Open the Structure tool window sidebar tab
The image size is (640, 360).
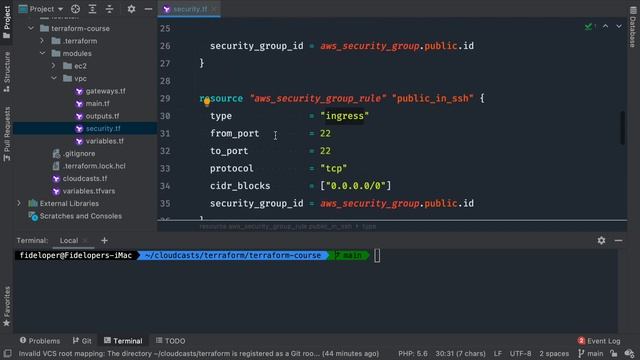[x=7, y=72]
